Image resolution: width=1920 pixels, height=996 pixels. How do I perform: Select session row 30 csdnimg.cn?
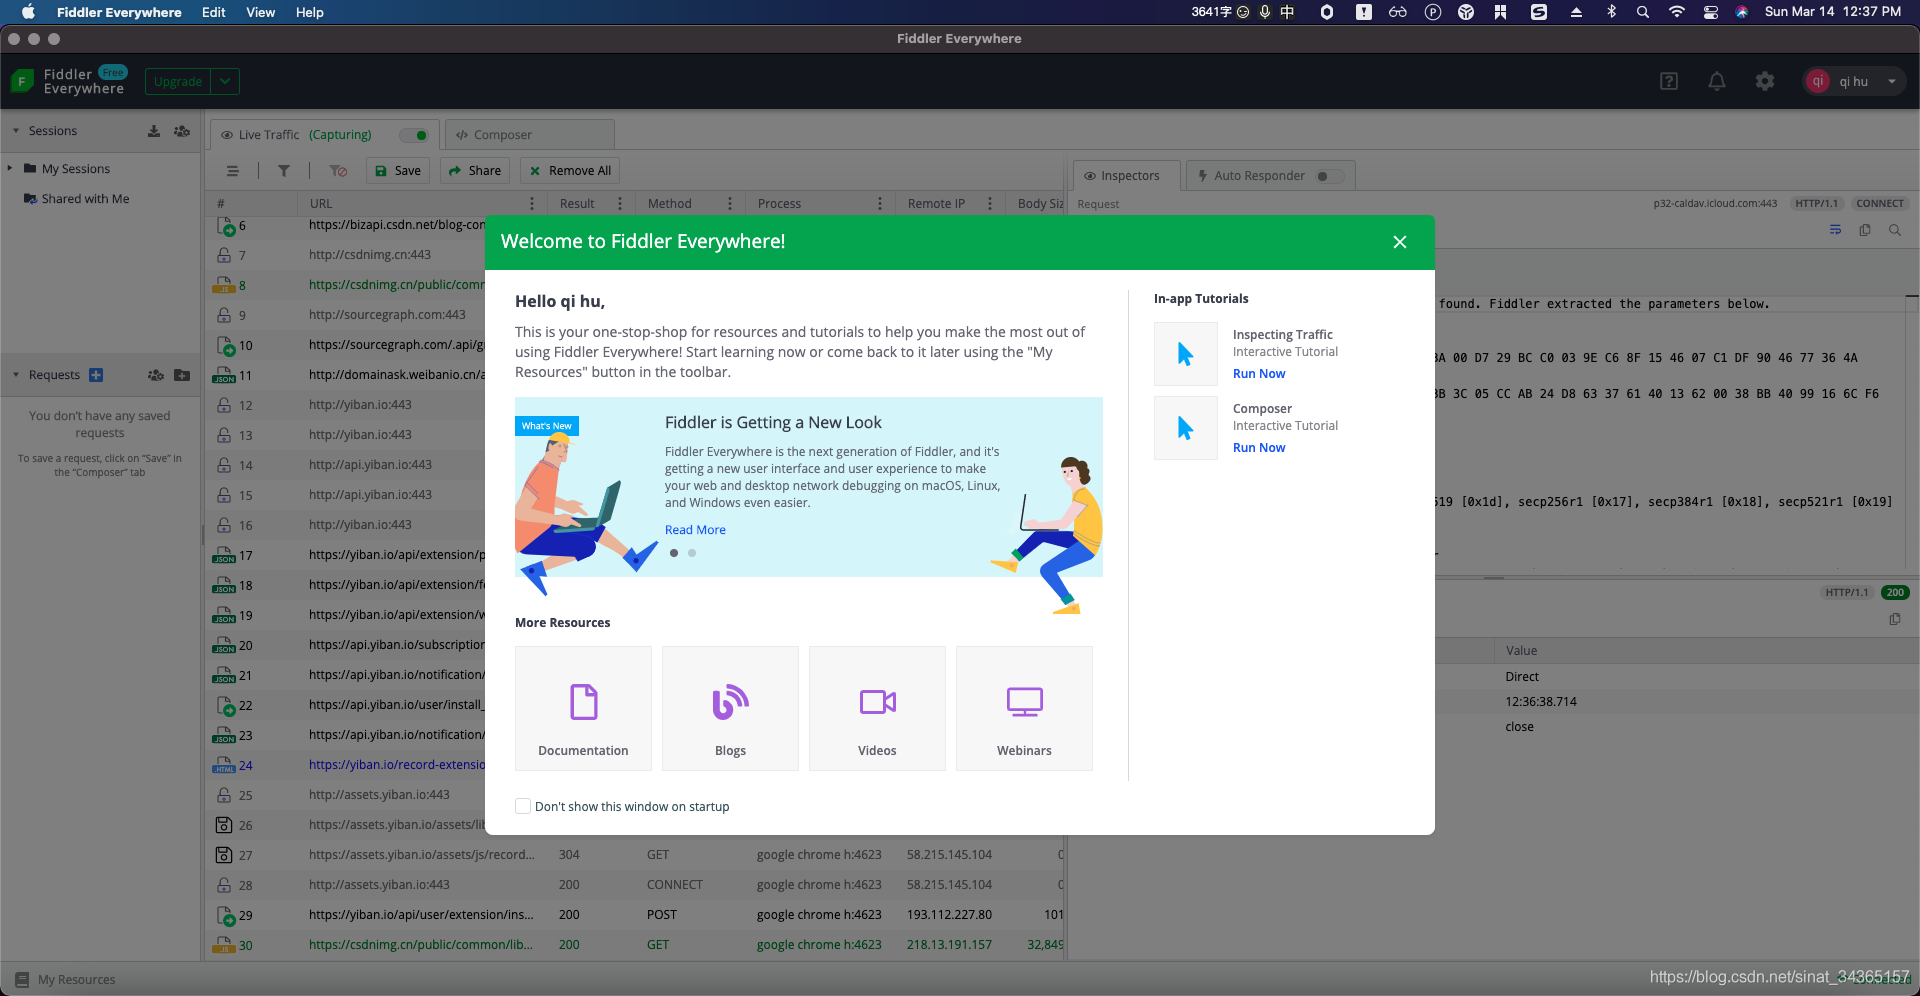click(x=636, y=945)
